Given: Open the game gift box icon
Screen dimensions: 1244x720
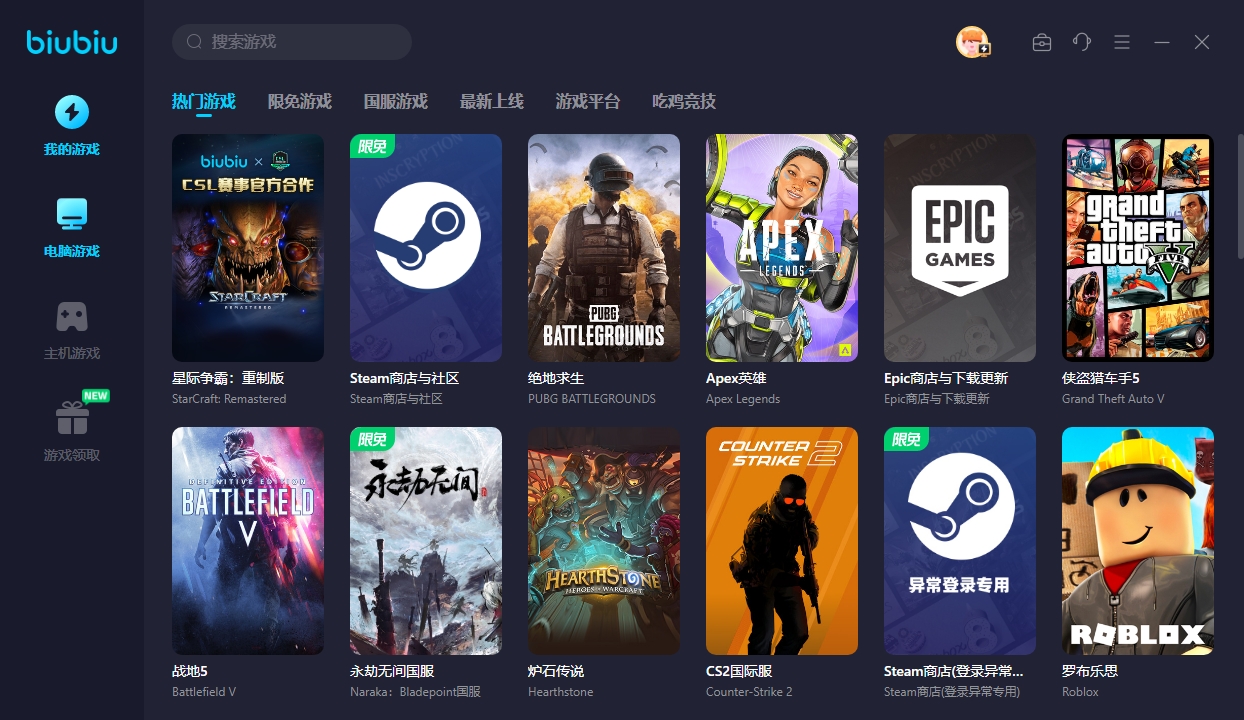Looking at the screenshot, I should point(72,417).
